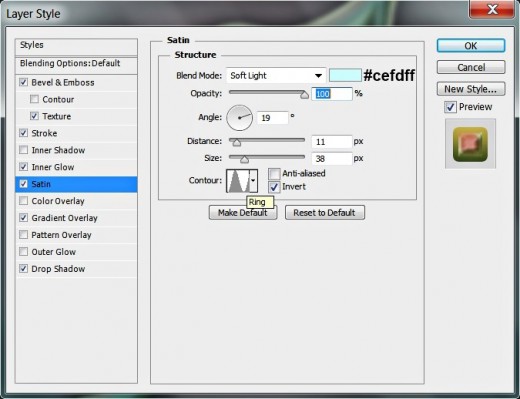Toggle the Stroke effect checkbox
The image size is (520, 399).
[x=23, y=133]
